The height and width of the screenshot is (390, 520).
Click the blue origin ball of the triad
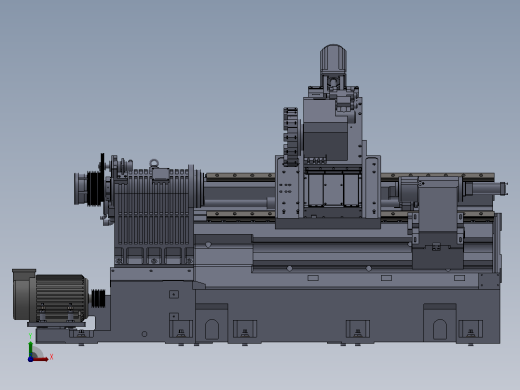click(31, 359)
